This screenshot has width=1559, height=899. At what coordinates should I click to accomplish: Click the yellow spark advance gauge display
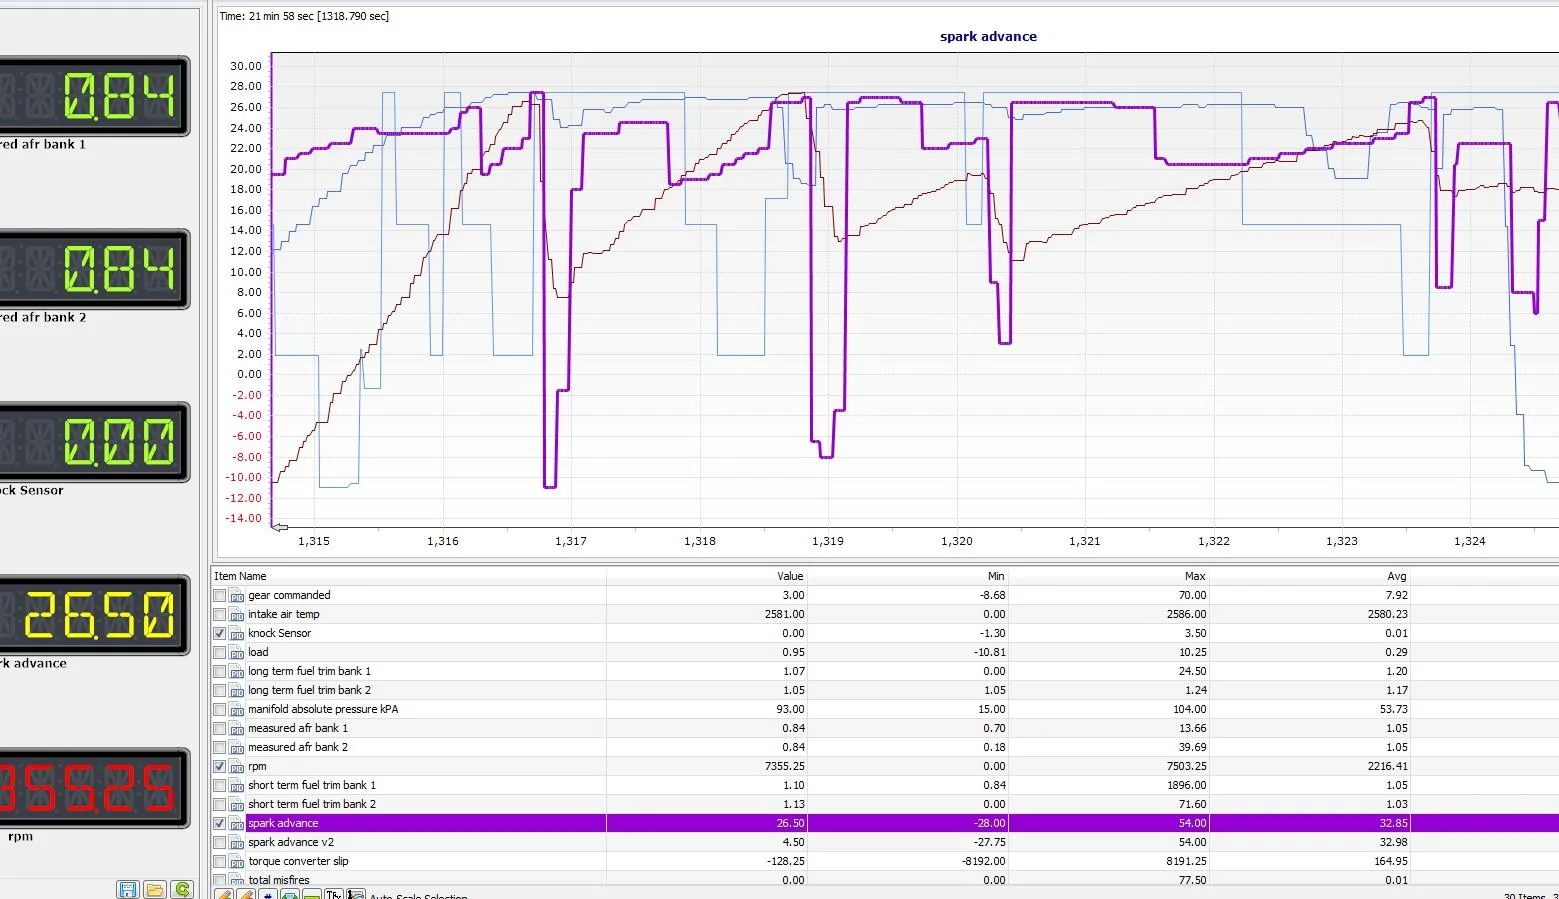(x=95, y=615)
